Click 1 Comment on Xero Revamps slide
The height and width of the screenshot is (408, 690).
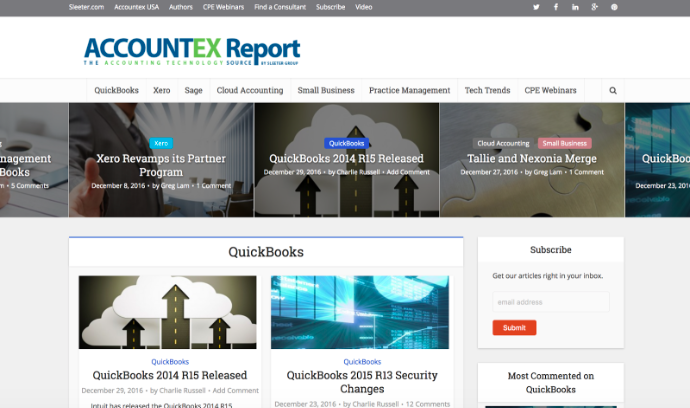213,186
